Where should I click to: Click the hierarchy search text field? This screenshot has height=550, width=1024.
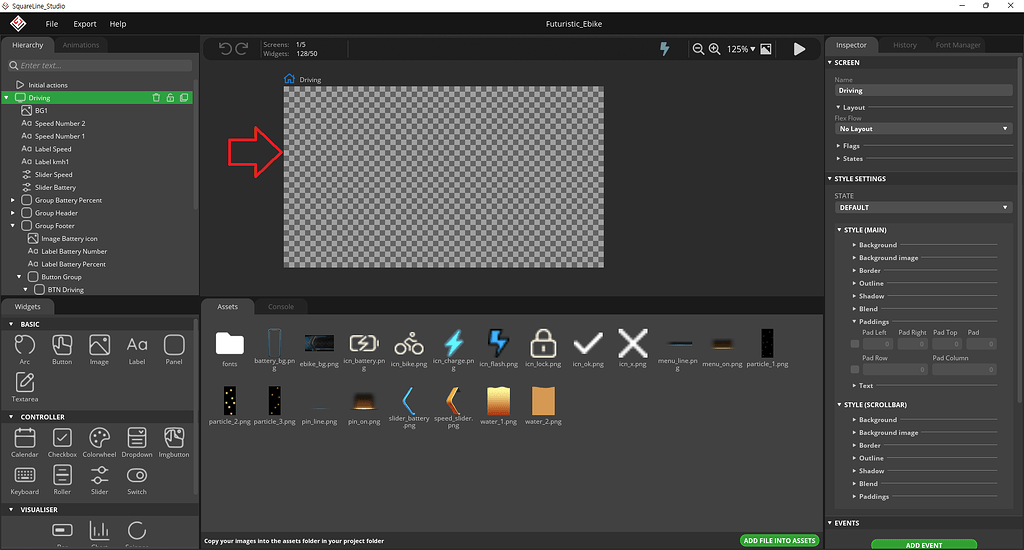point(100,65)
